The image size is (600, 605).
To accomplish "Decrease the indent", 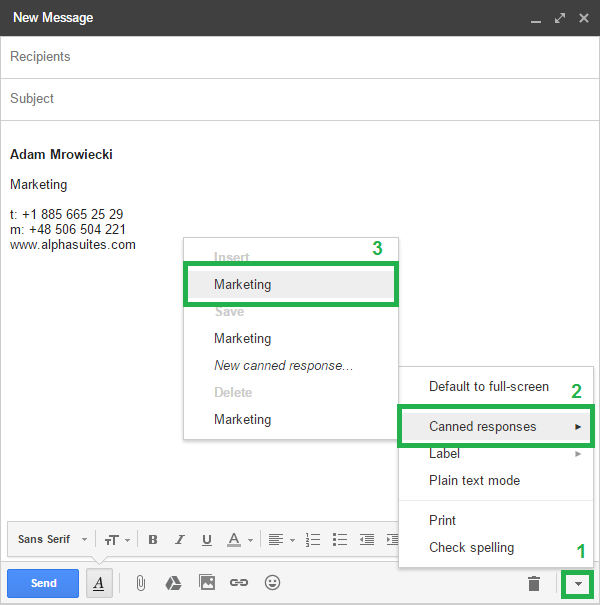I will coord(367,539).
